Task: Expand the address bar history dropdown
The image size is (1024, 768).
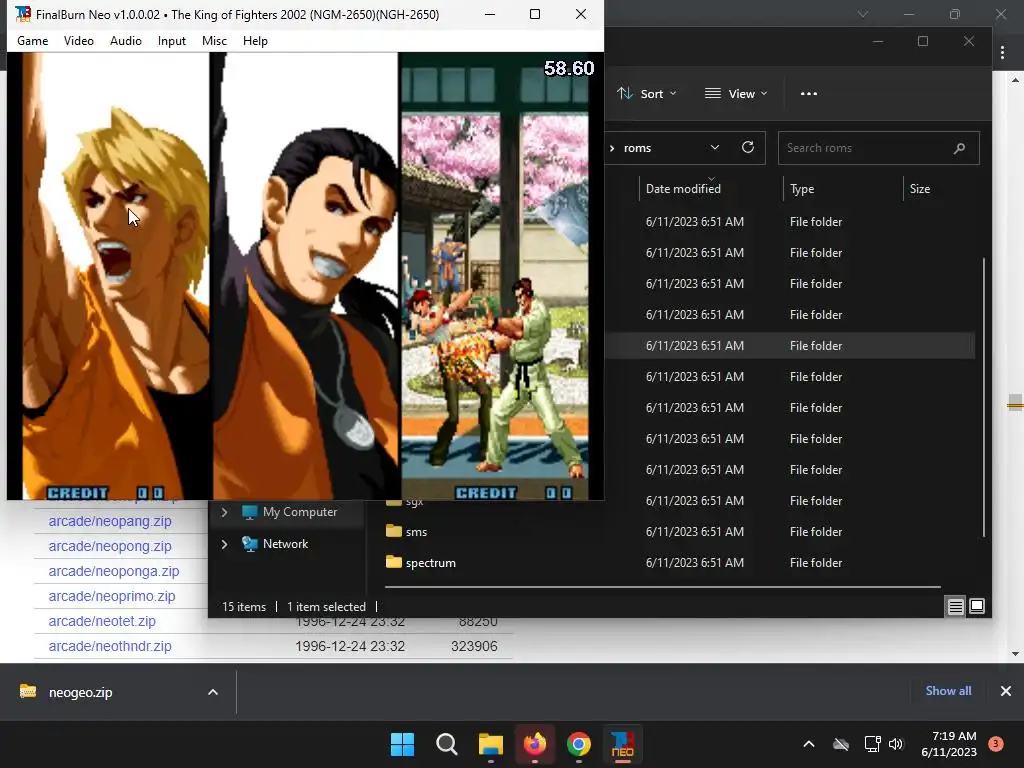Action: [714, 148]
